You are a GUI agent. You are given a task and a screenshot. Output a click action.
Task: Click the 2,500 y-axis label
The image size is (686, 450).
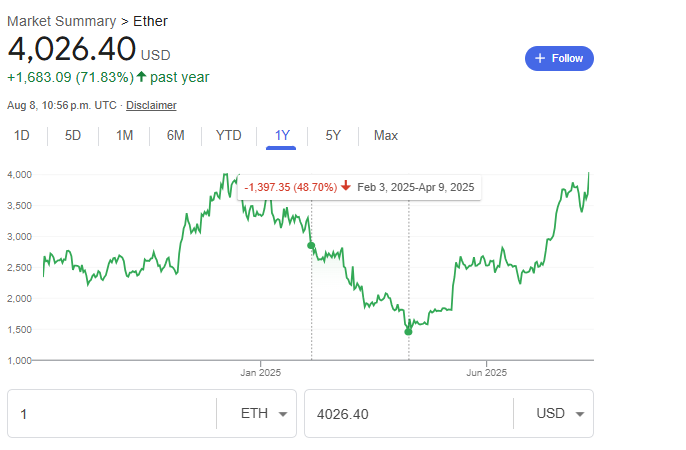tap(20, 268)
